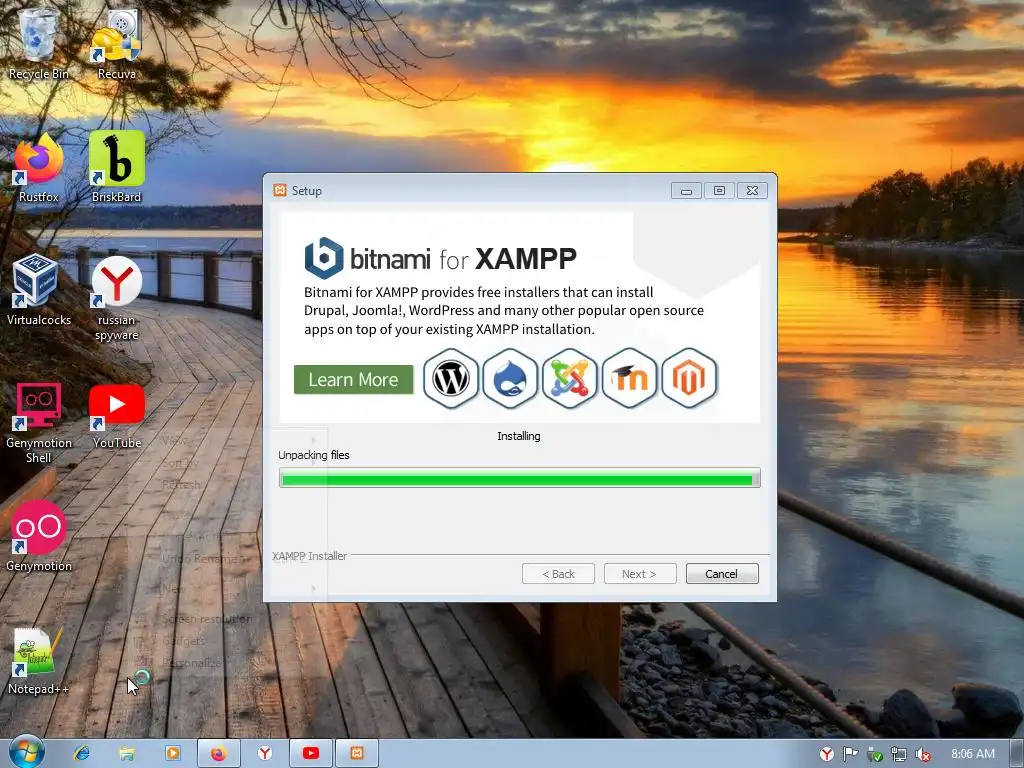Maximize the Setup window
The width and height of the screenshot is (1024, 768).
719,191
